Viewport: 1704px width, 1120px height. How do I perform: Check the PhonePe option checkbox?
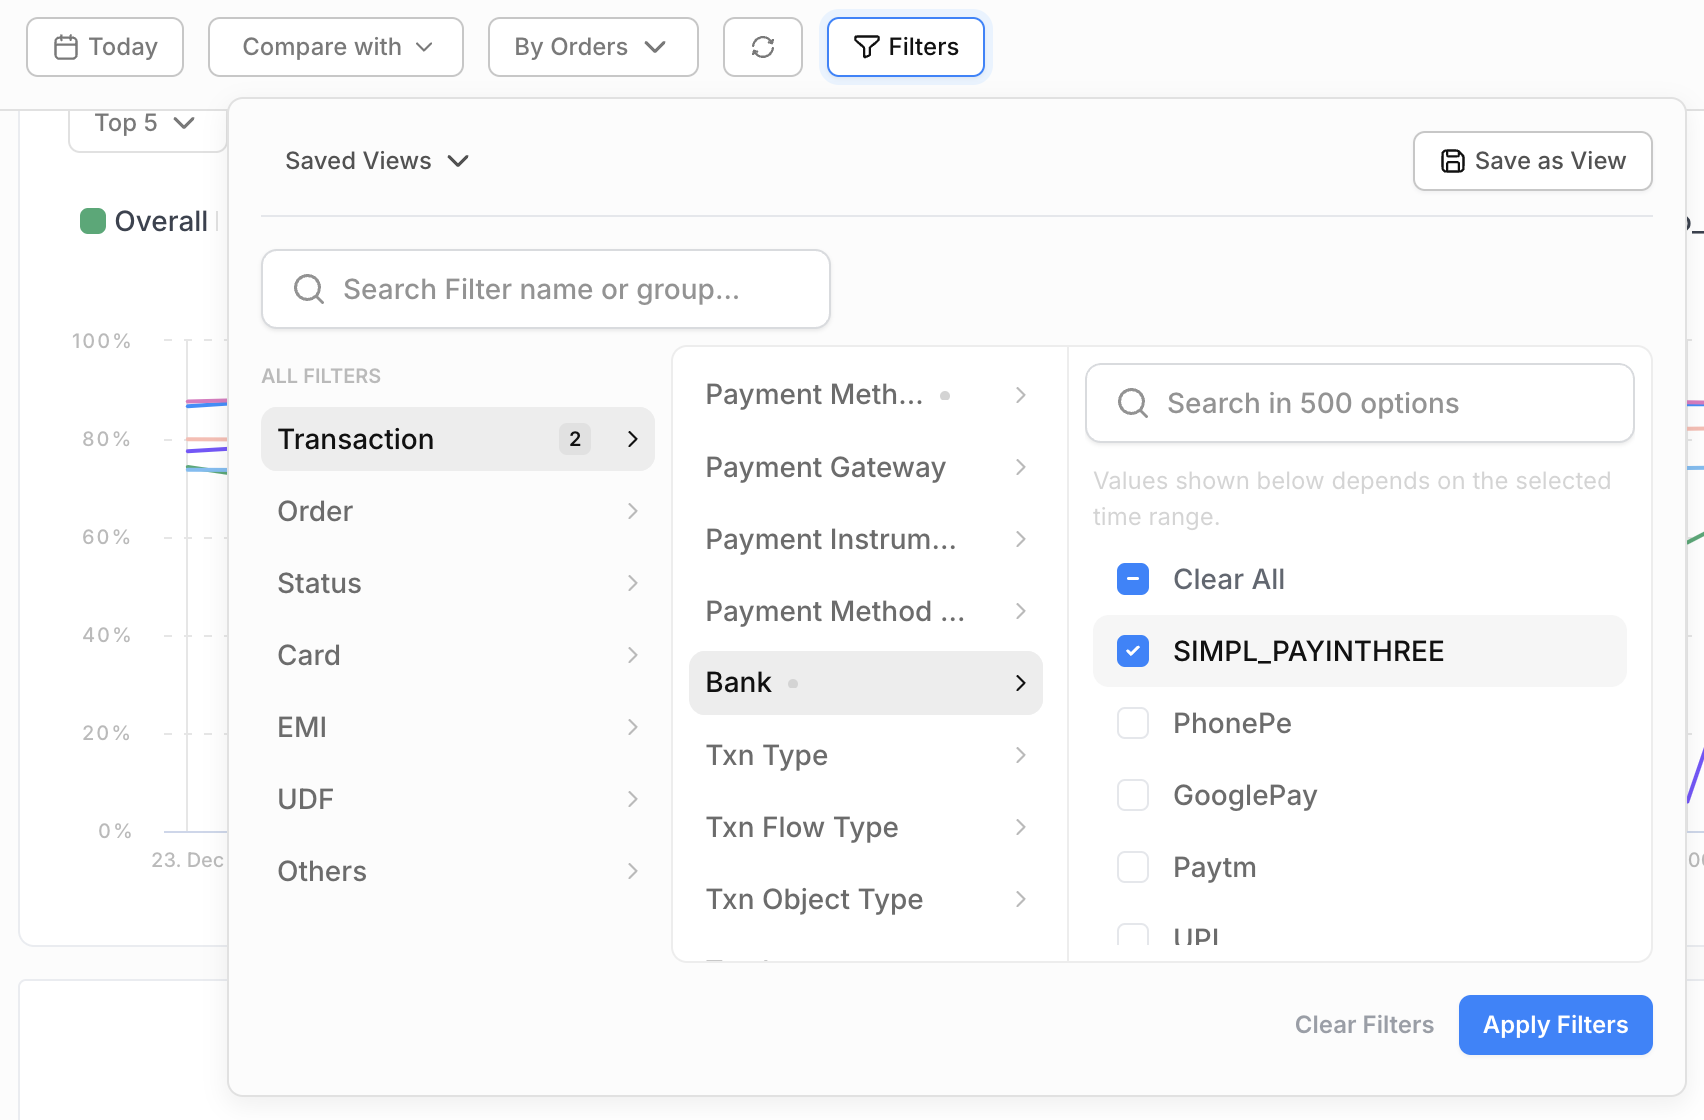tap(1132, 723)
